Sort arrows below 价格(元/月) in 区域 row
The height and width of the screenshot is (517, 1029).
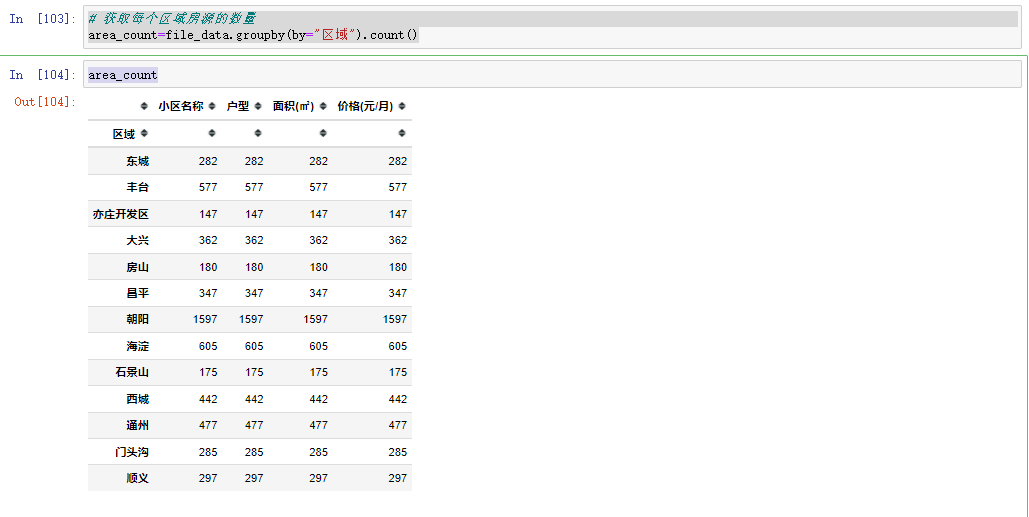click(x=402, y=133)
